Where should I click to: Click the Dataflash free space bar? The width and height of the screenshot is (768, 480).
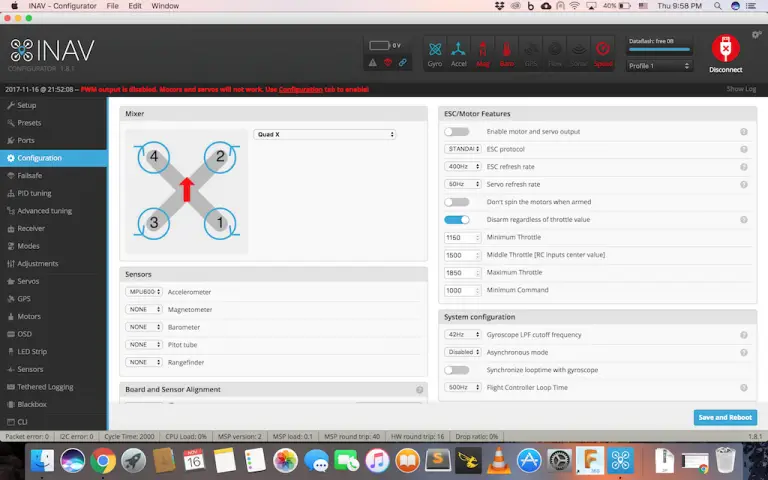(659, 49)
